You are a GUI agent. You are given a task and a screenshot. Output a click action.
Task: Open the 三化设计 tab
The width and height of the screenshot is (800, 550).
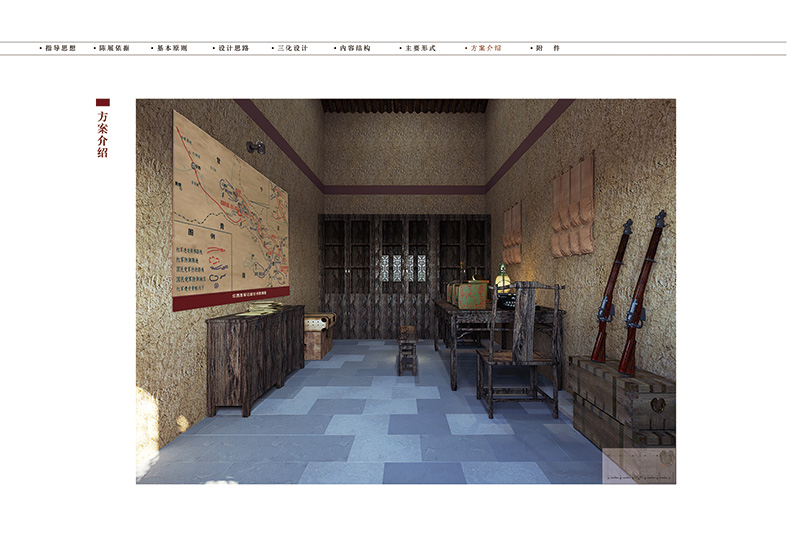coord(292,48)
